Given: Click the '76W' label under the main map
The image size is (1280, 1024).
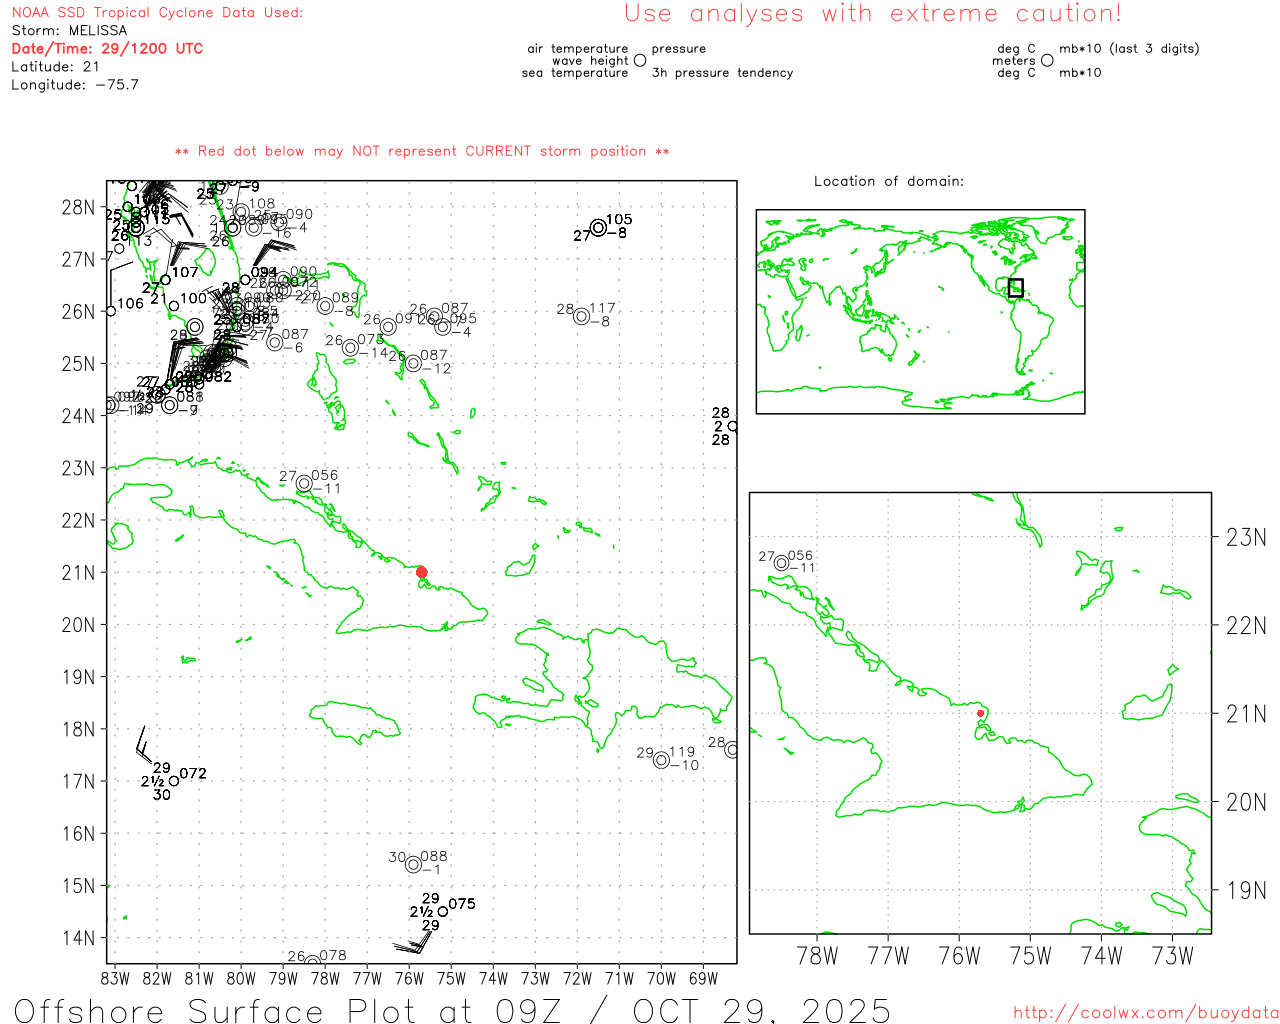Looking at the screenshot, I should point(410,979).
